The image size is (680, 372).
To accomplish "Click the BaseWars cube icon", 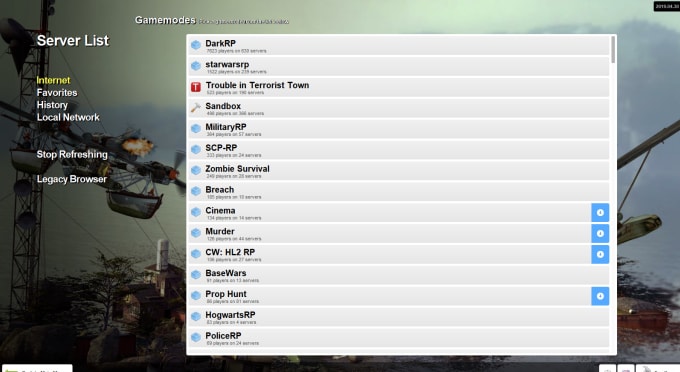I will (x=196, y=274).
